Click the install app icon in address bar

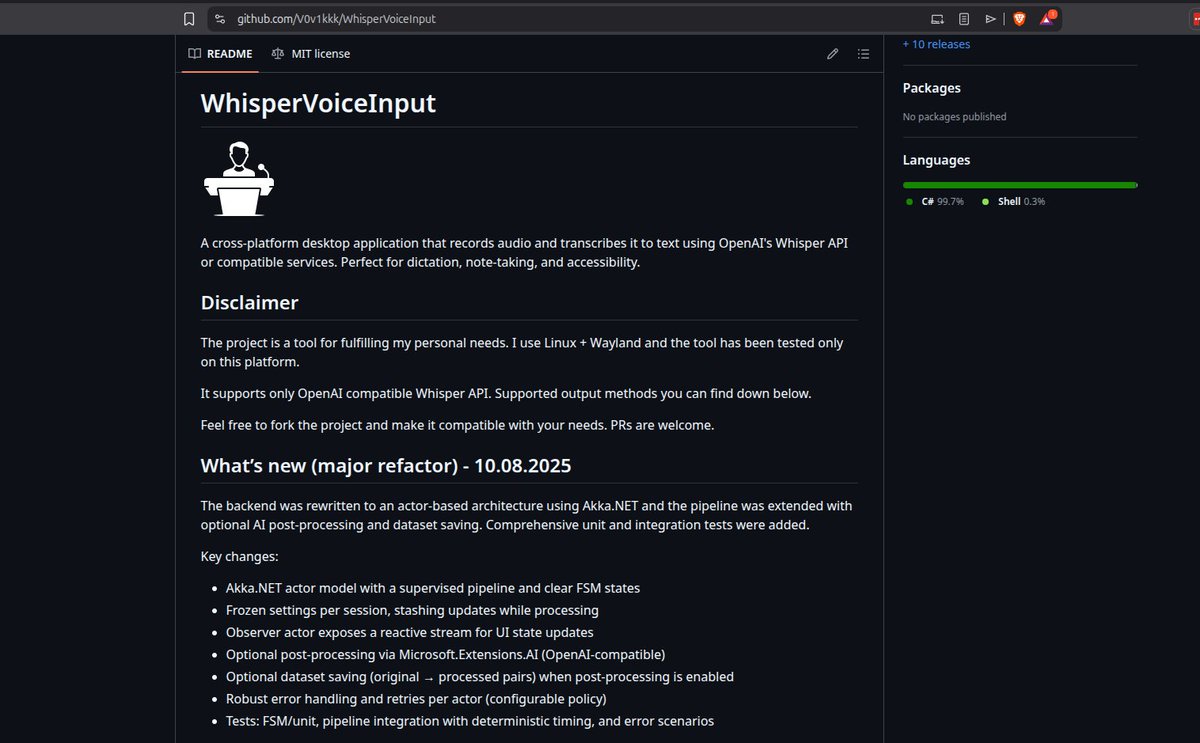(x=937, y=18)
